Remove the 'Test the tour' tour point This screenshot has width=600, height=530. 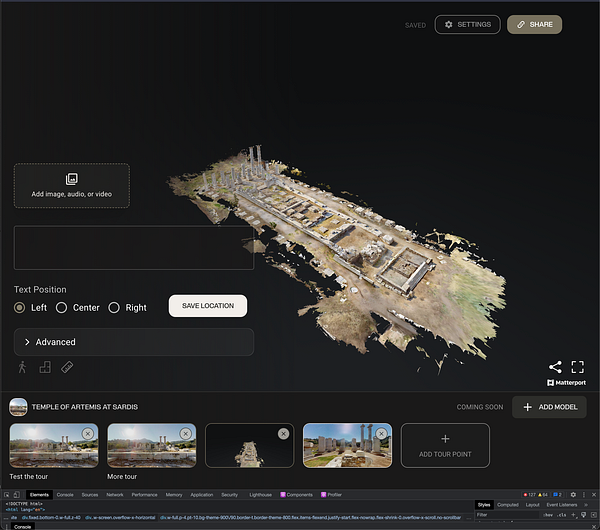(88, 433)
